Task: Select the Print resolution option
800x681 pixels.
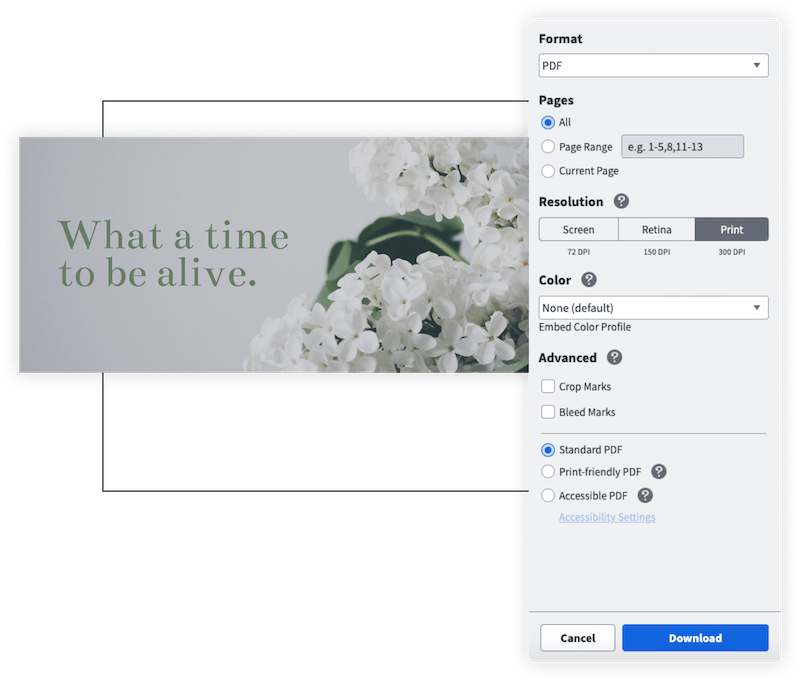Action: pyautogui.click(x=732, y=230)
